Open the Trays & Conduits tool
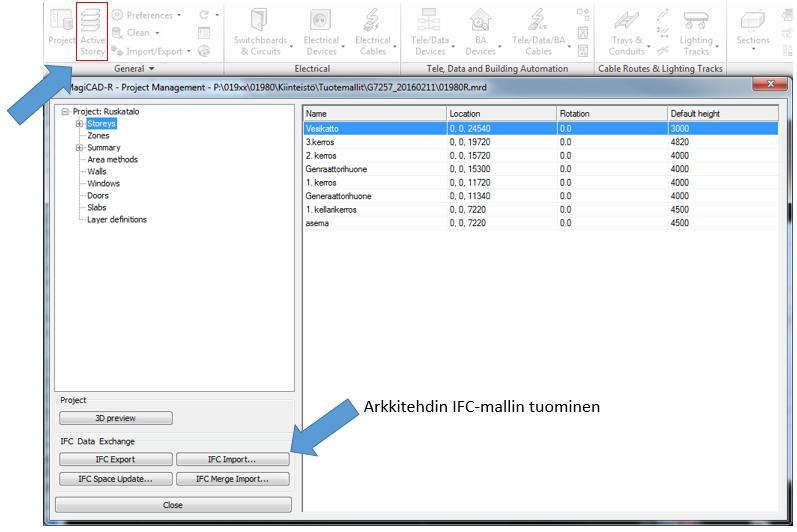797x532 pixels. click(627, 32)
